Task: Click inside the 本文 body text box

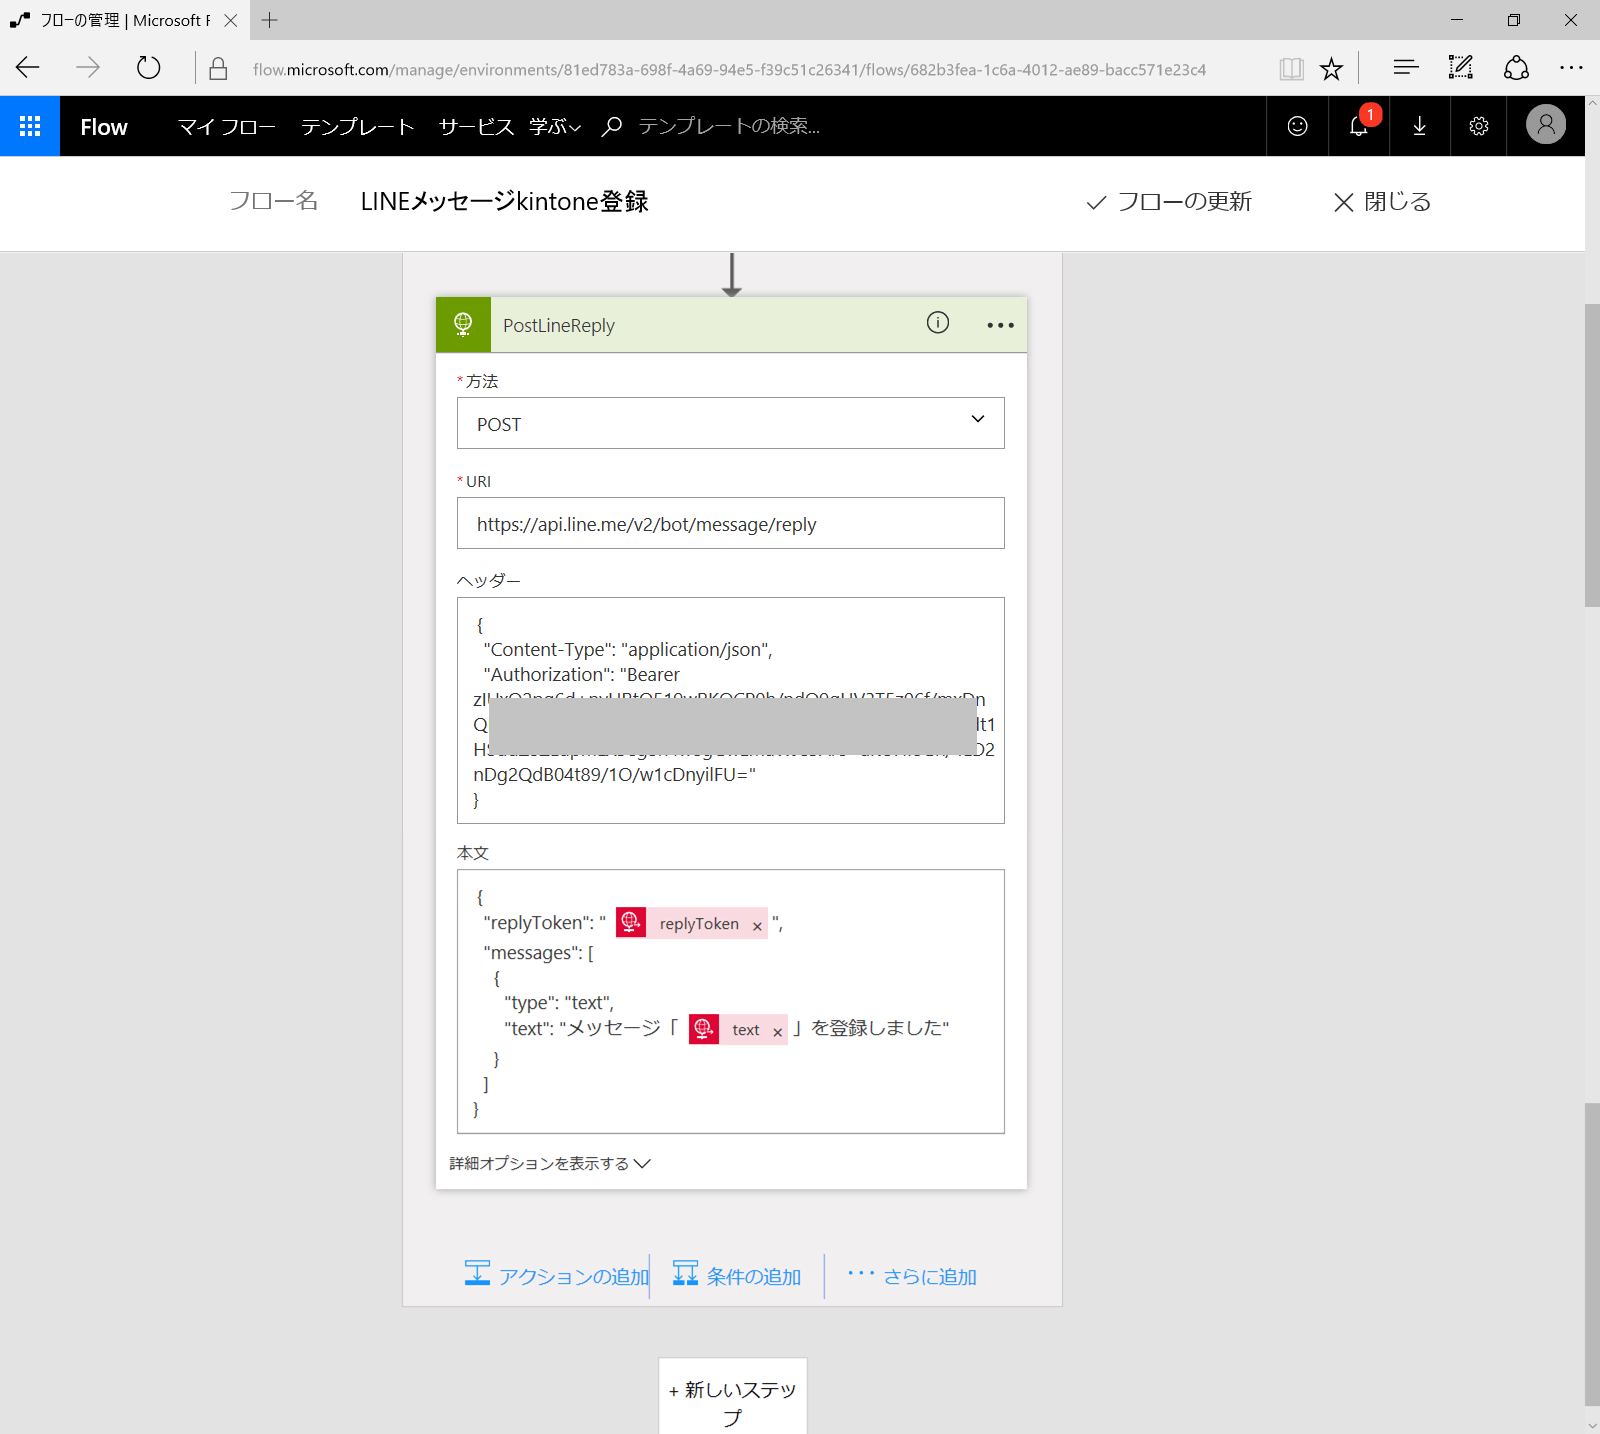Action: [x=731, y=1001]
